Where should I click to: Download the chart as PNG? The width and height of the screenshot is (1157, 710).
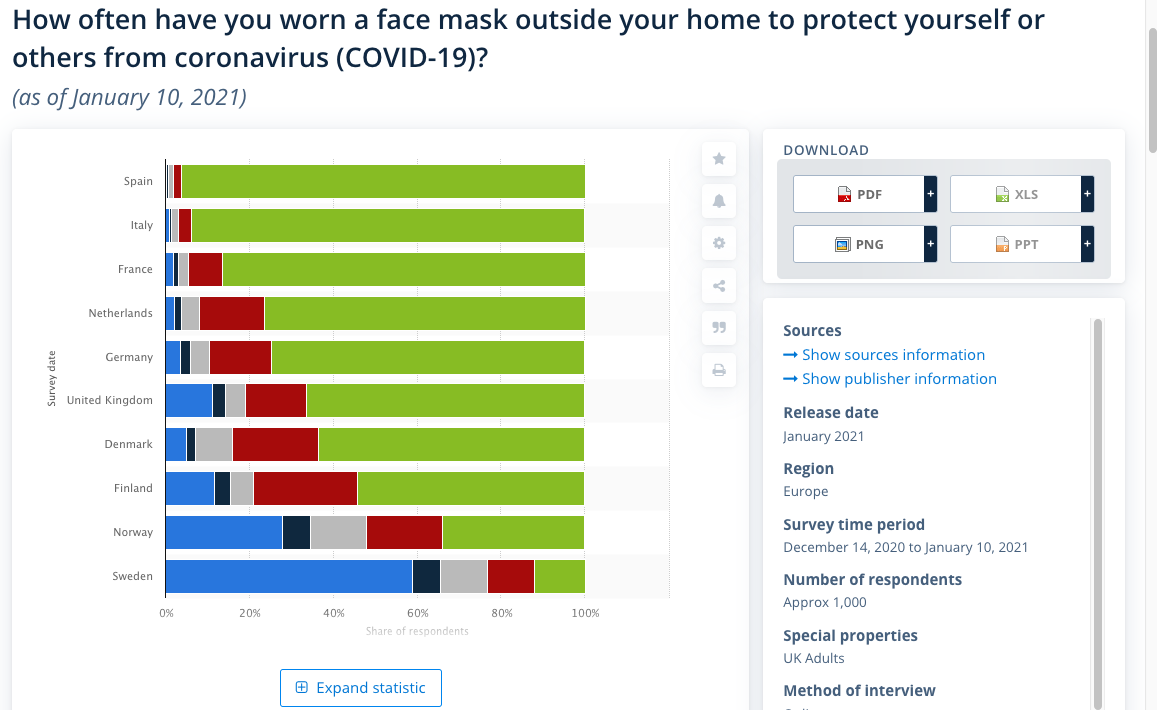(x=858, y=244)
